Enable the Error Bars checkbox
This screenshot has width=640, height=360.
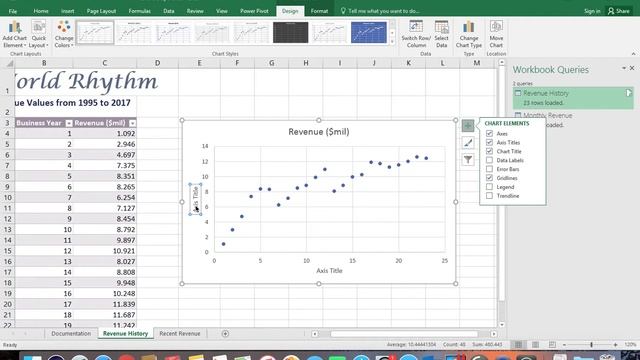[489, 169]
